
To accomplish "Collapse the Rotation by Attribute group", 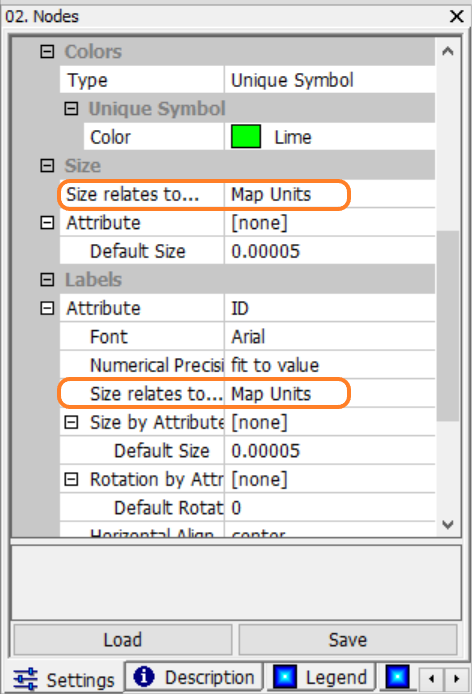I will 71,479.
